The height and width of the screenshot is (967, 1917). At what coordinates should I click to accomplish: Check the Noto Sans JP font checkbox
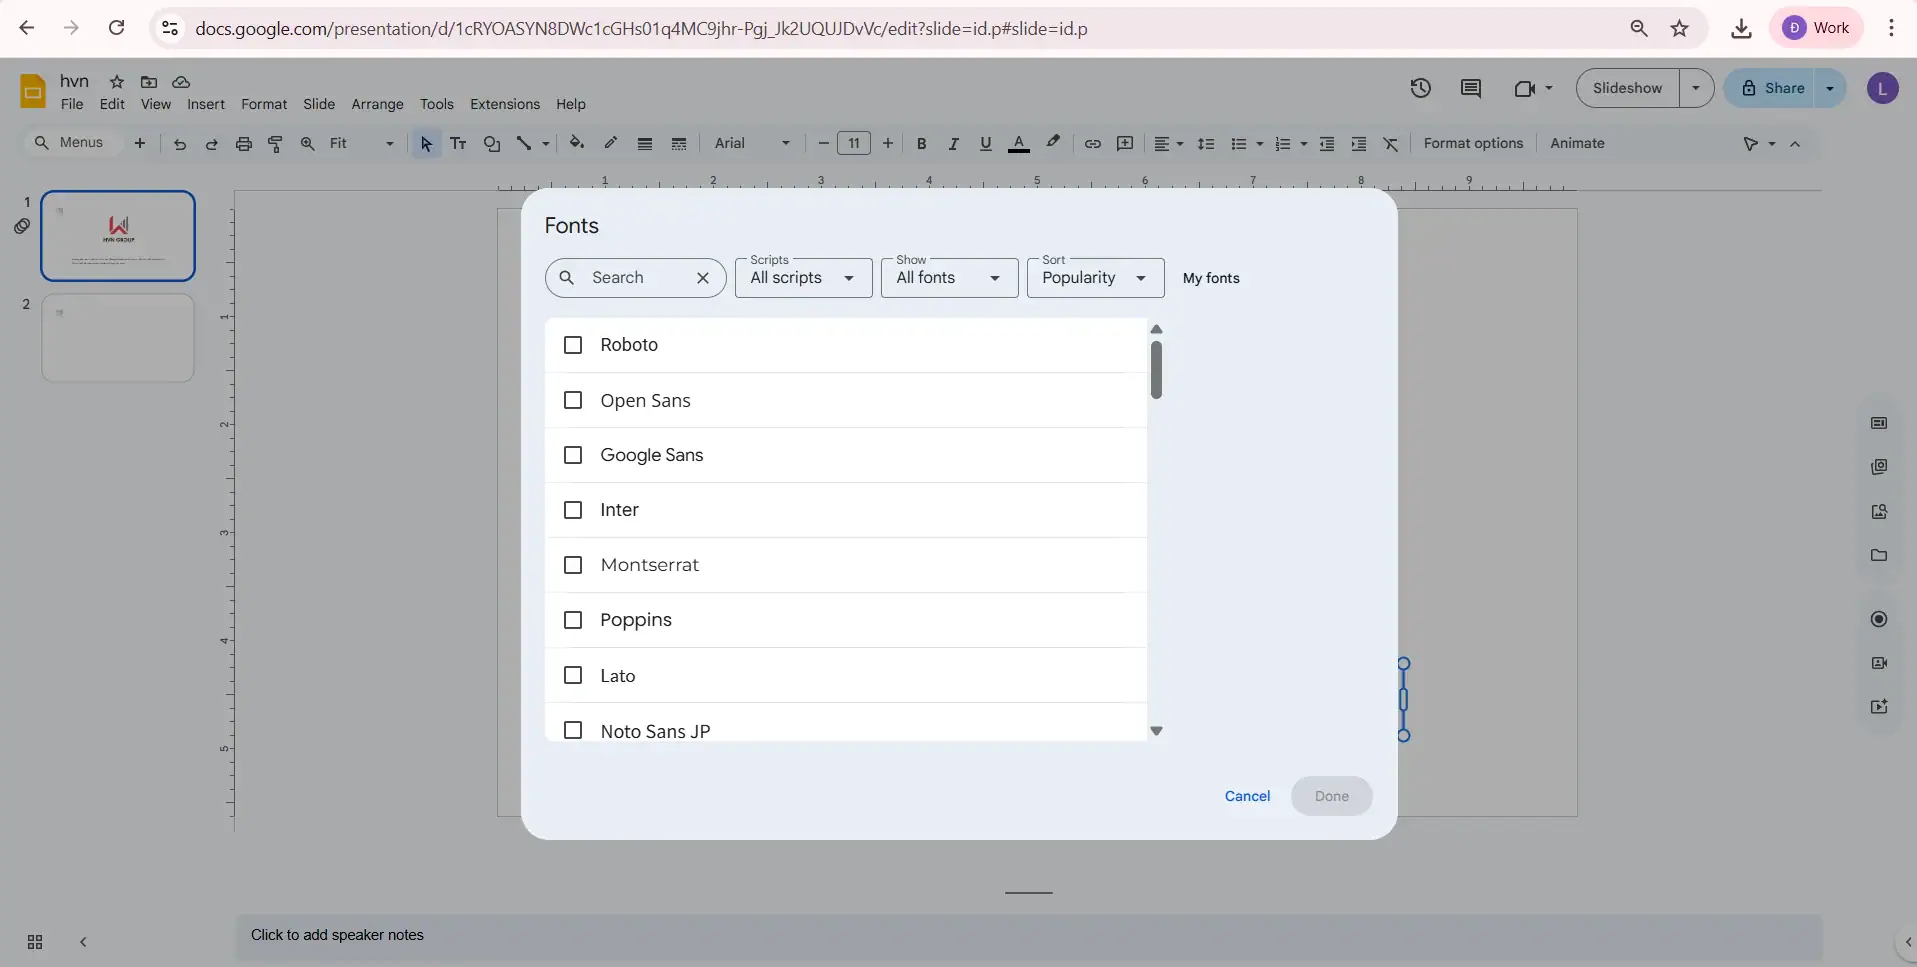[573, 730]
